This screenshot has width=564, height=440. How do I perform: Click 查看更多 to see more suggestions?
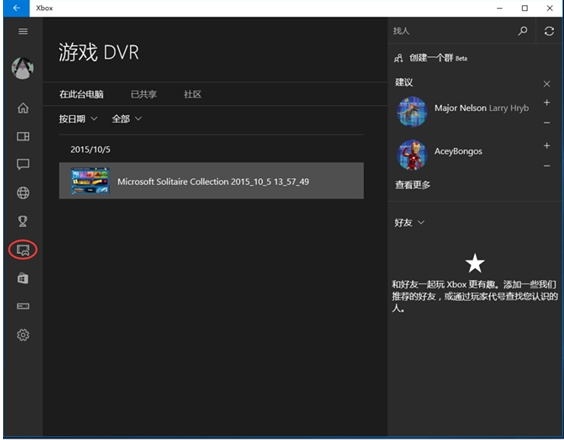point(413,185)
